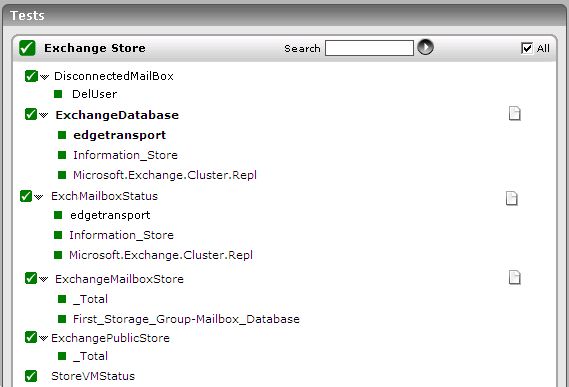This screenshot has width=569, height=387.
Task: Open Microsoft.Exchange.Cluster.Repl text under ExchMailboxStatus
Action: pos(161,255)
